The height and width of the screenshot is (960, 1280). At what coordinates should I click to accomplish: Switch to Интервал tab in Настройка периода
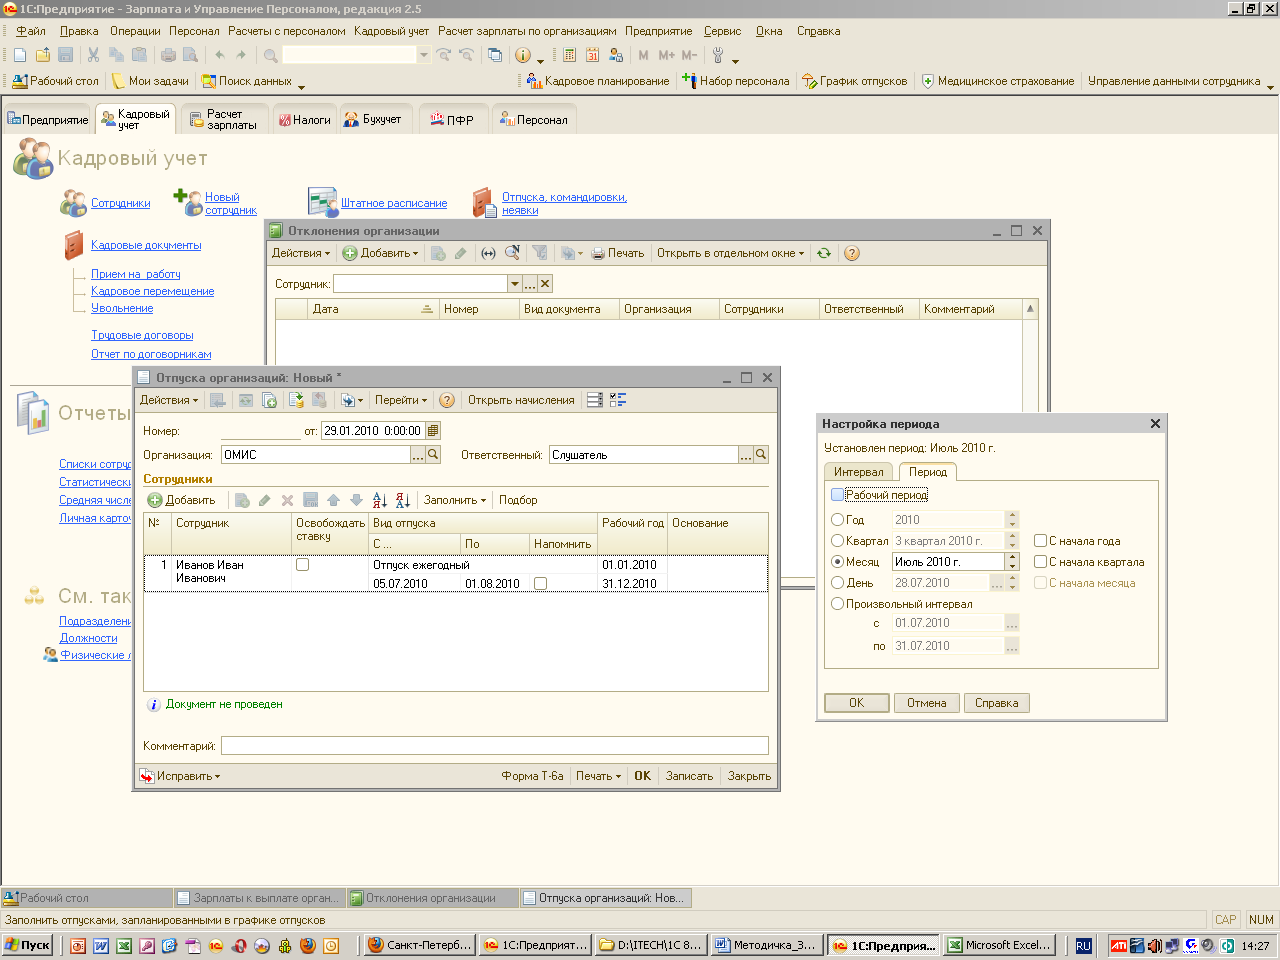click(x=859, y=472)
